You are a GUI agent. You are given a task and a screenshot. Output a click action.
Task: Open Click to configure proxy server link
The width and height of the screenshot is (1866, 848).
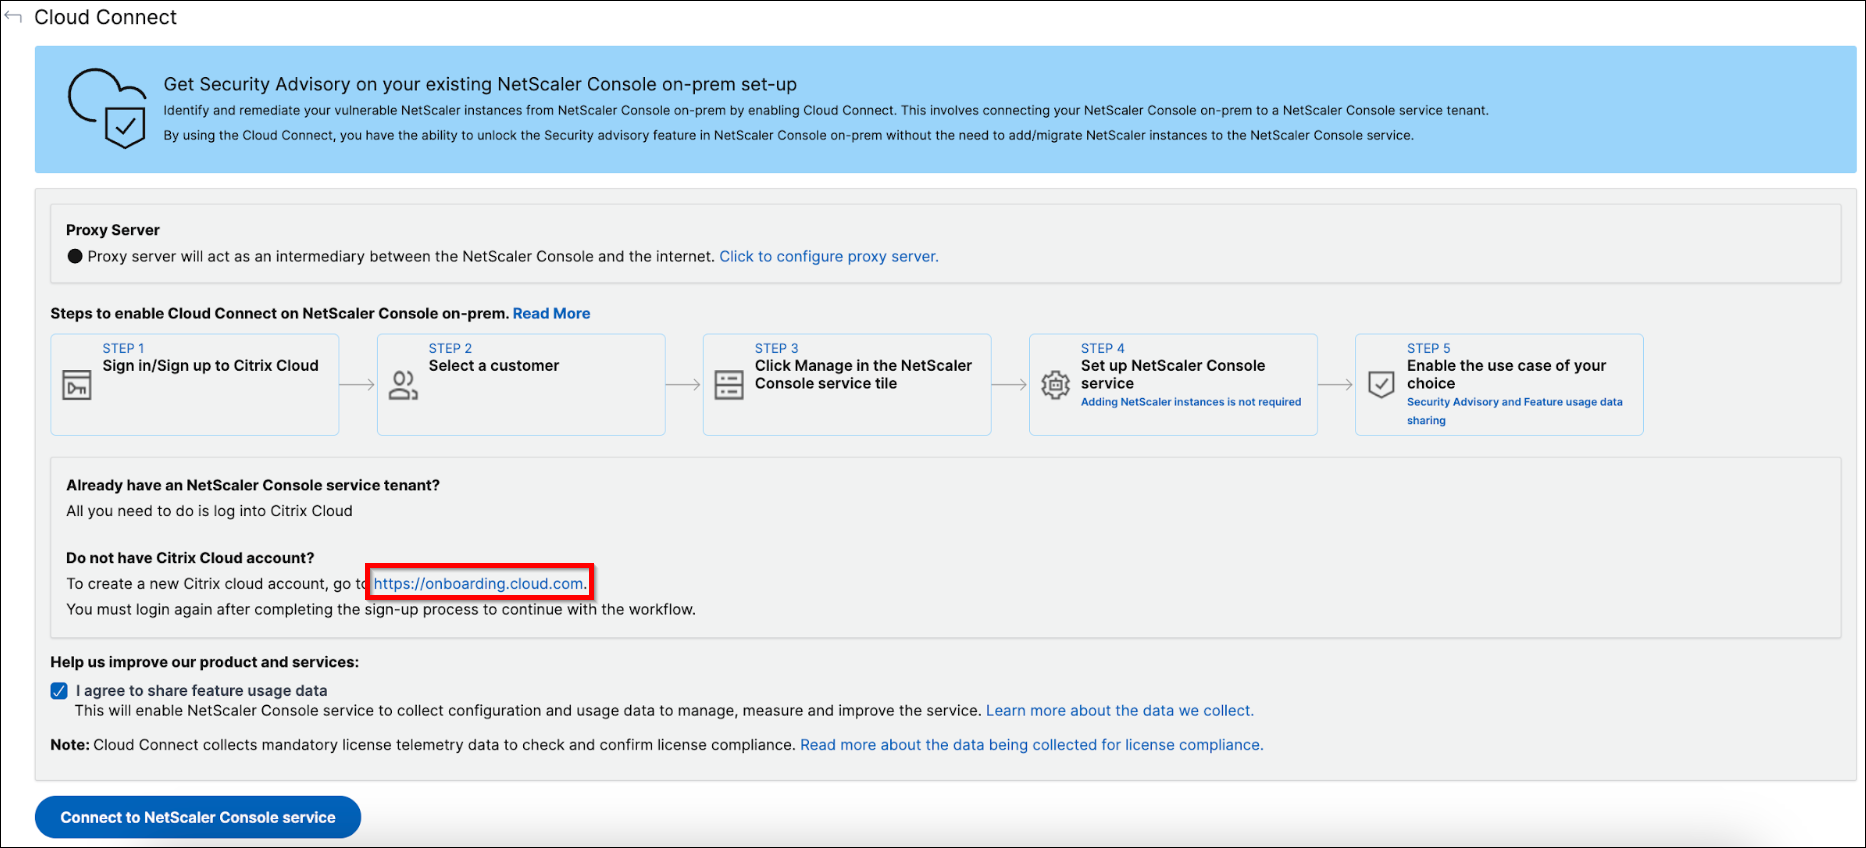[829, 256]
